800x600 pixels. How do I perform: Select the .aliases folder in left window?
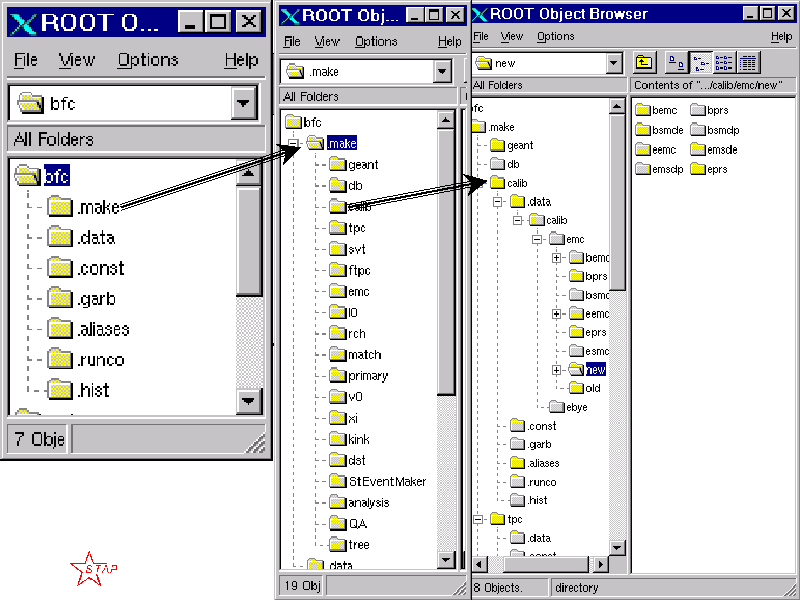pyautogui.click(x=102, y=329)
